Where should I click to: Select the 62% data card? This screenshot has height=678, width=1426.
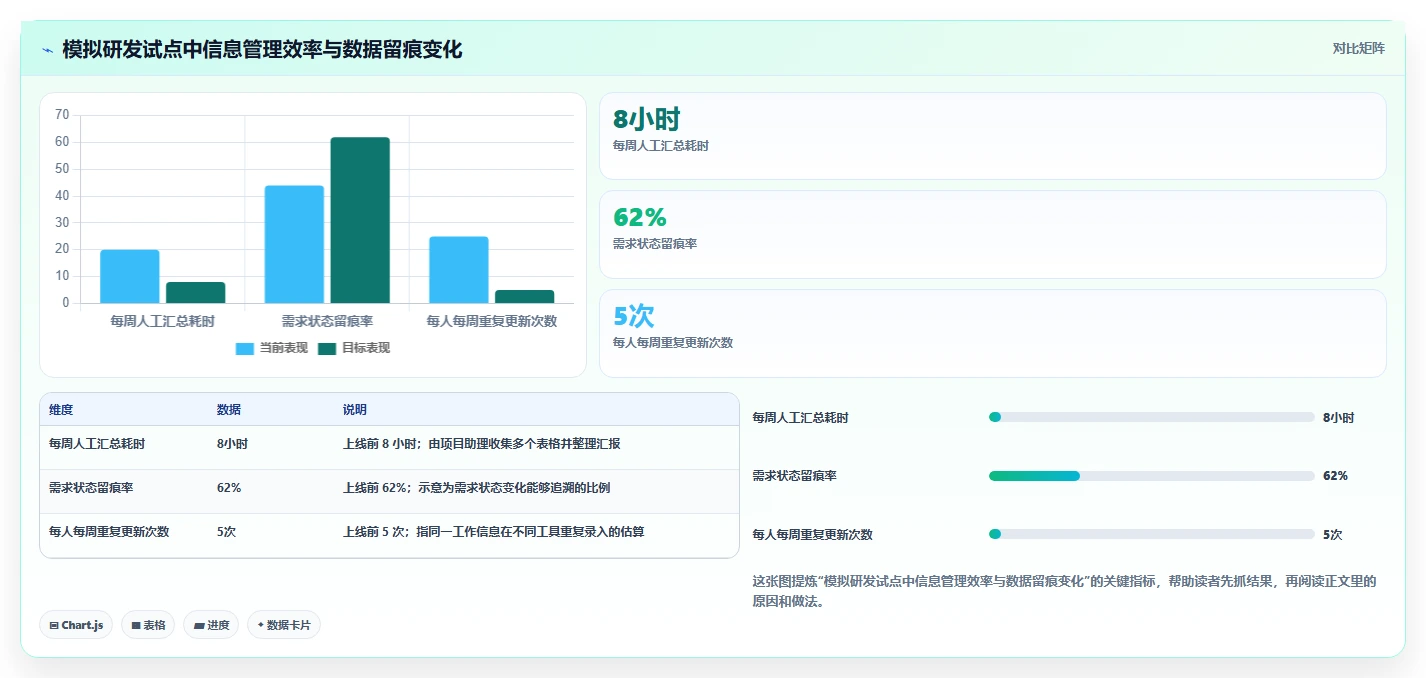992,234
